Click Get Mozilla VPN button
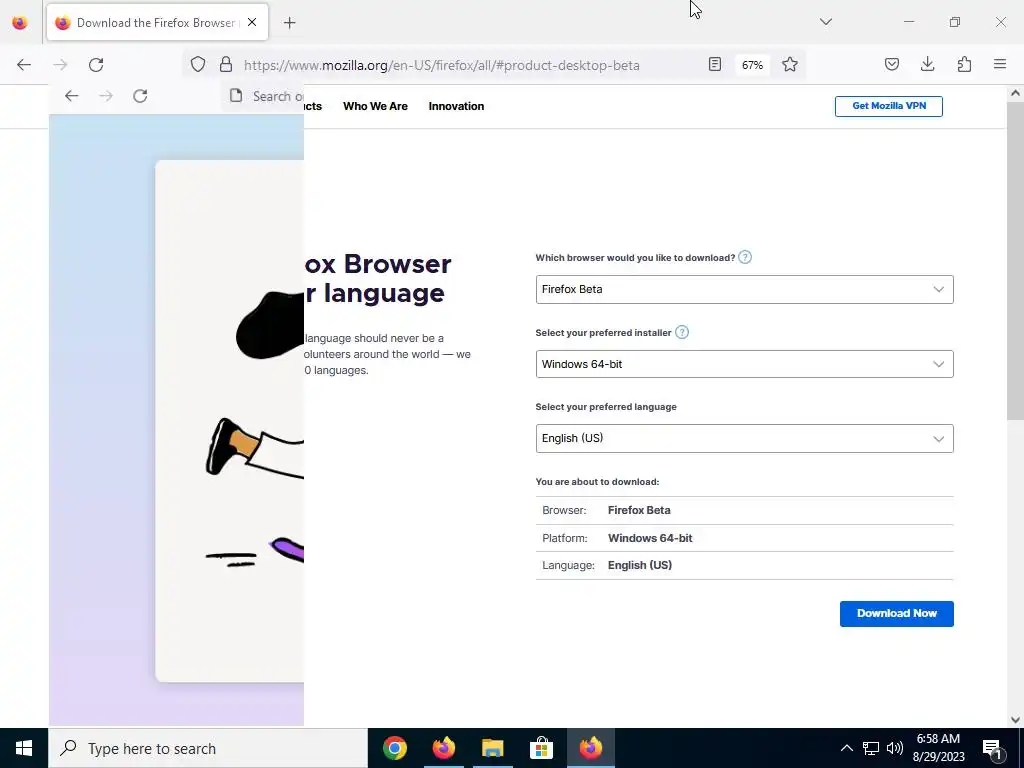This screenshot has height=768, width=1024. click(x=889, y=106)
